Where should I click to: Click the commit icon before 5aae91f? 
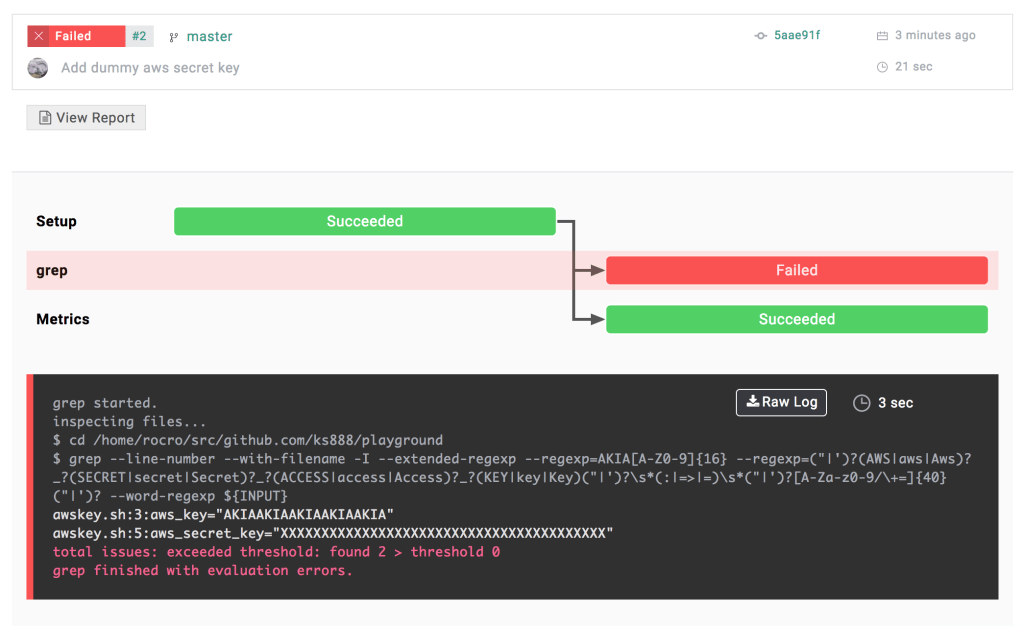[x=760, y=36]
